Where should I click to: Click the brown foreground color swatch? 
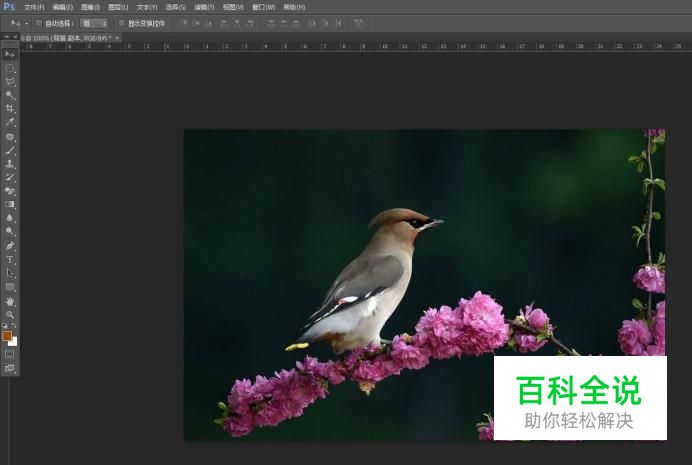click(x=7, y=336)
